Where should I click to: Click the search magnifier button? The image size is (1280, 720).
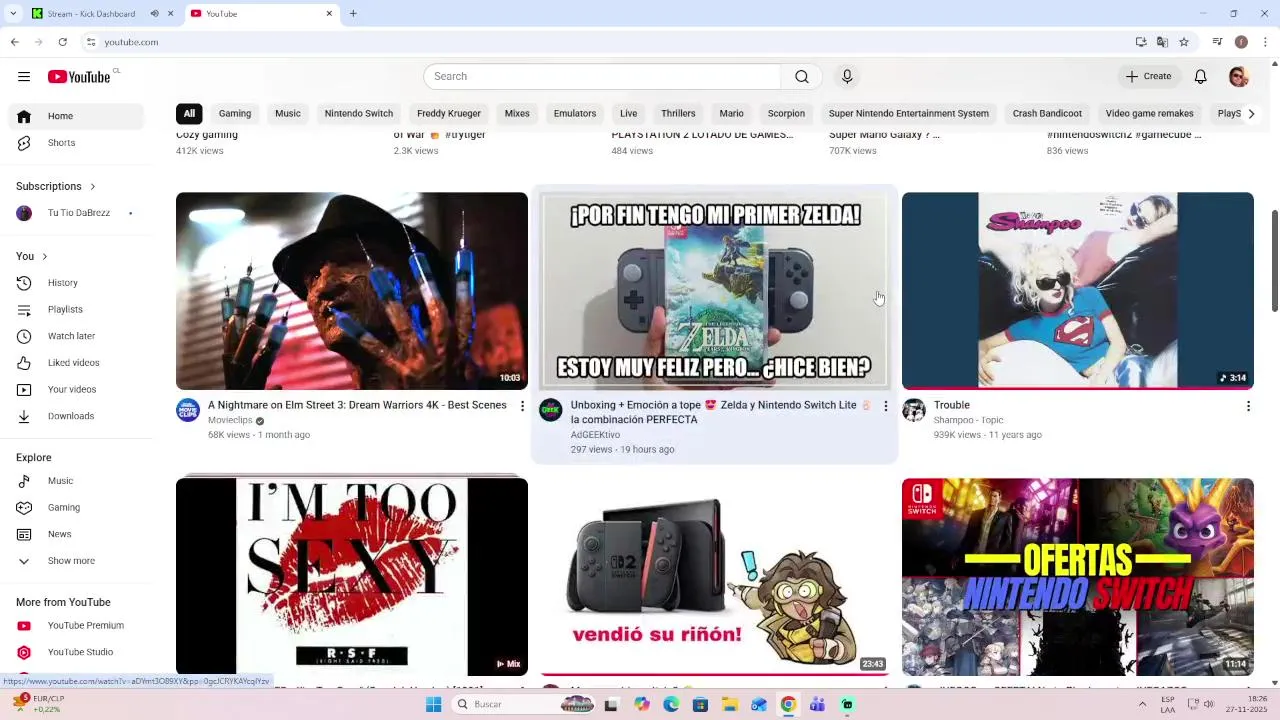click(802, 77)
